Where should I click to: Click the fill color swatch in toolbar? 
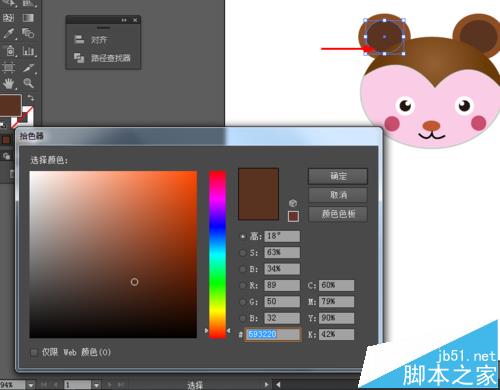pos(11,105)
